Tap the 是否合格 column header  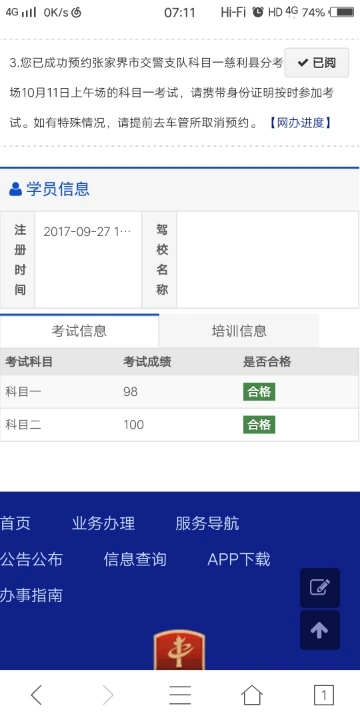tap(267, 362)
